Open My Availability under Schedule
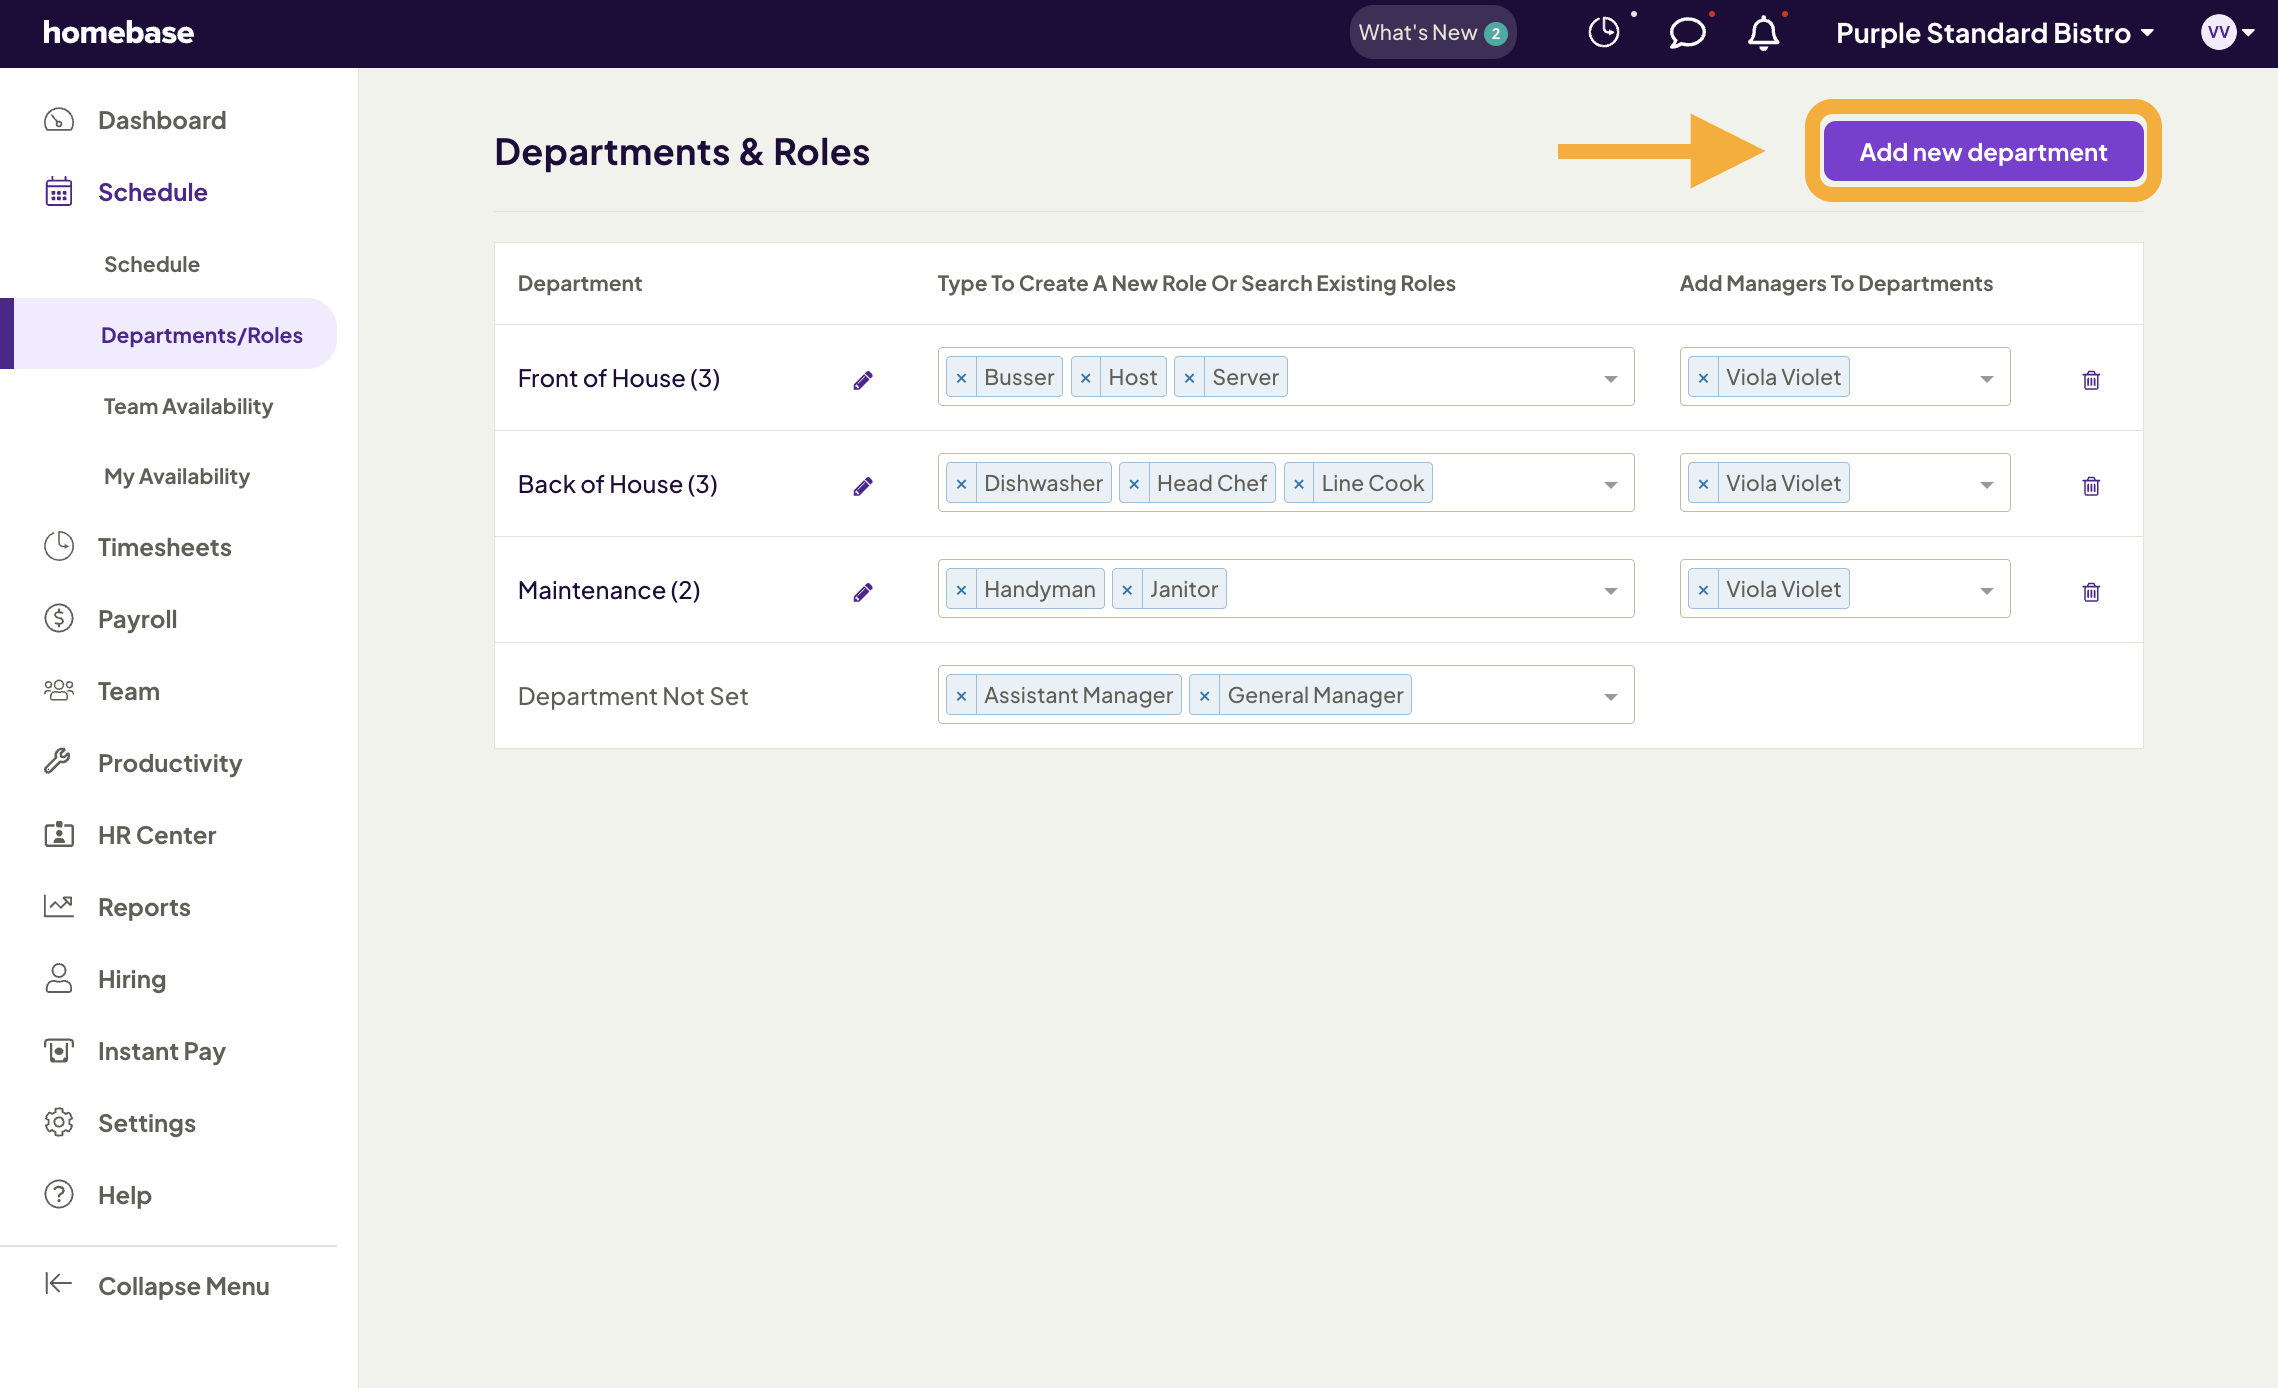2278x1388 pixels. click(176, 476)
